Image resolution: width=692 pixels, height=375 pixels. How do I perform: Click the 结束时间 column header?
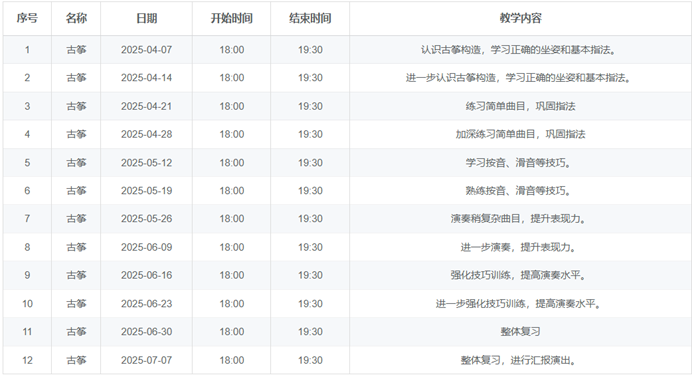pos(310,19)
